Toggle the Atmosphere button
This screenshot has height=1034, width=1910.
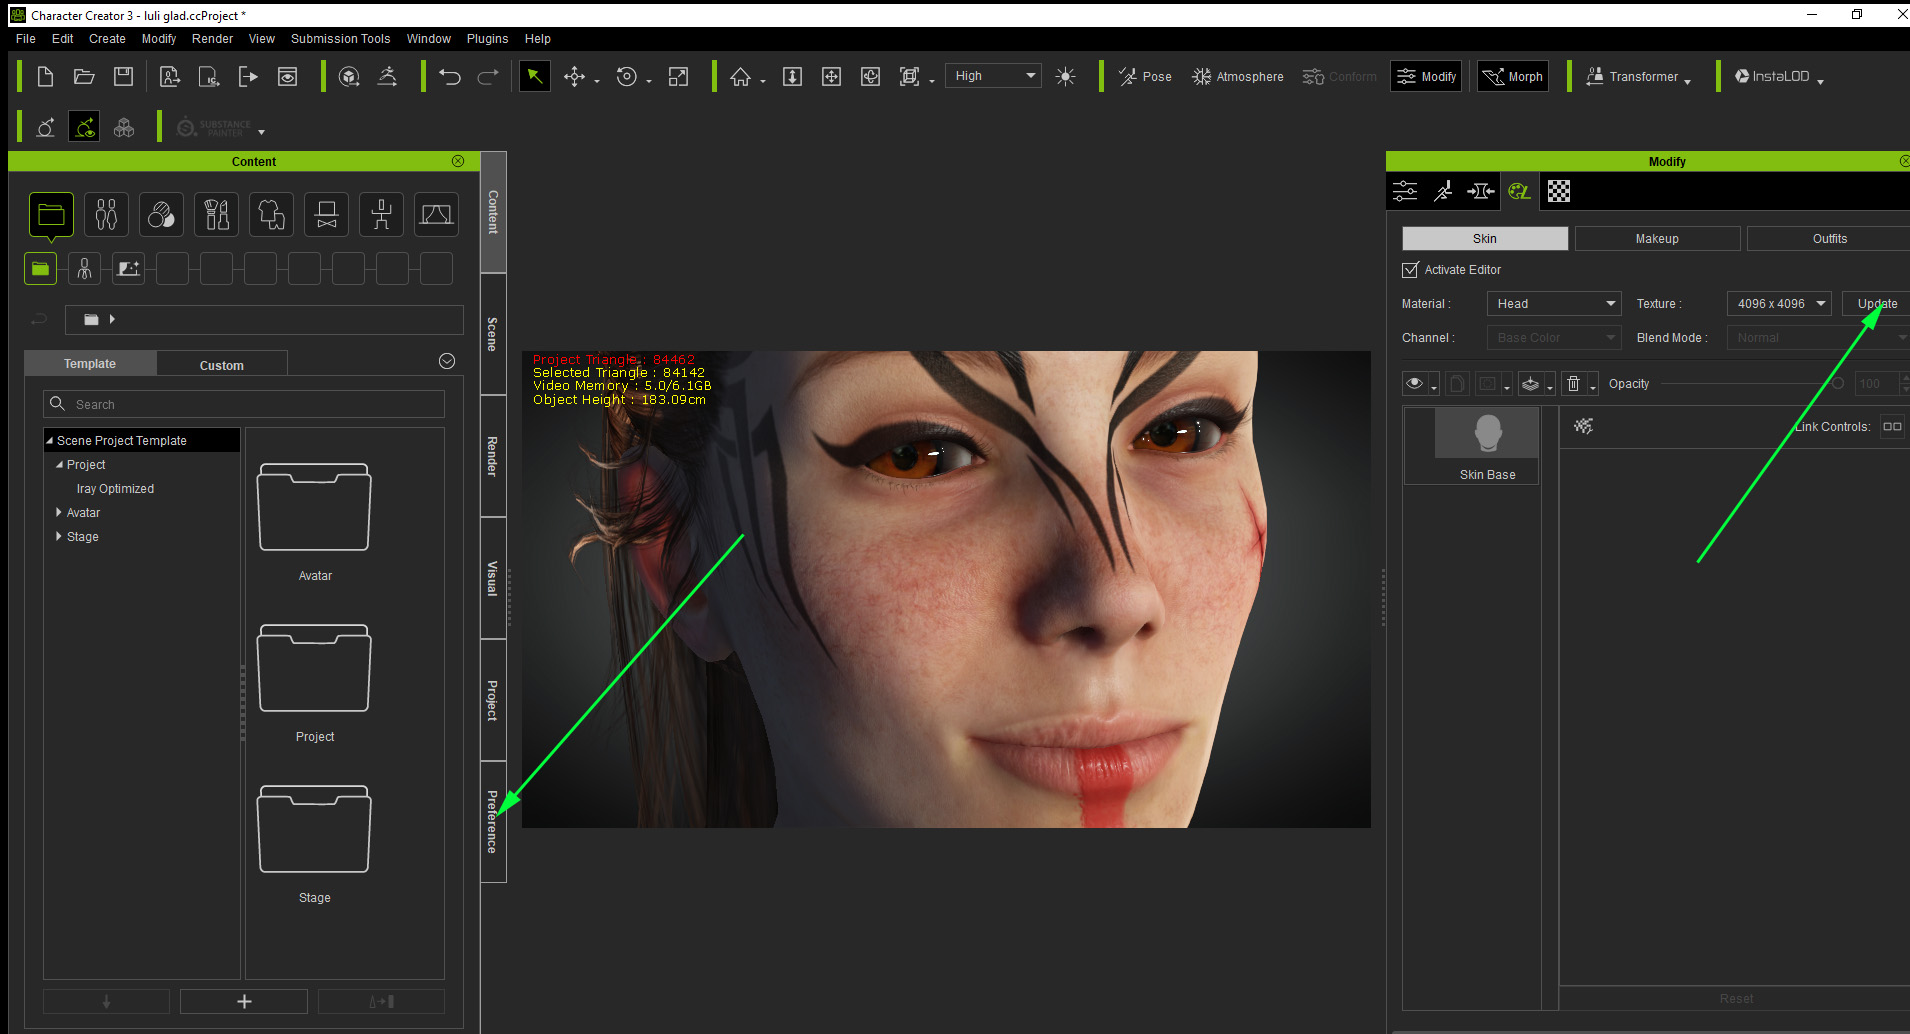[x=1238, y=77]
